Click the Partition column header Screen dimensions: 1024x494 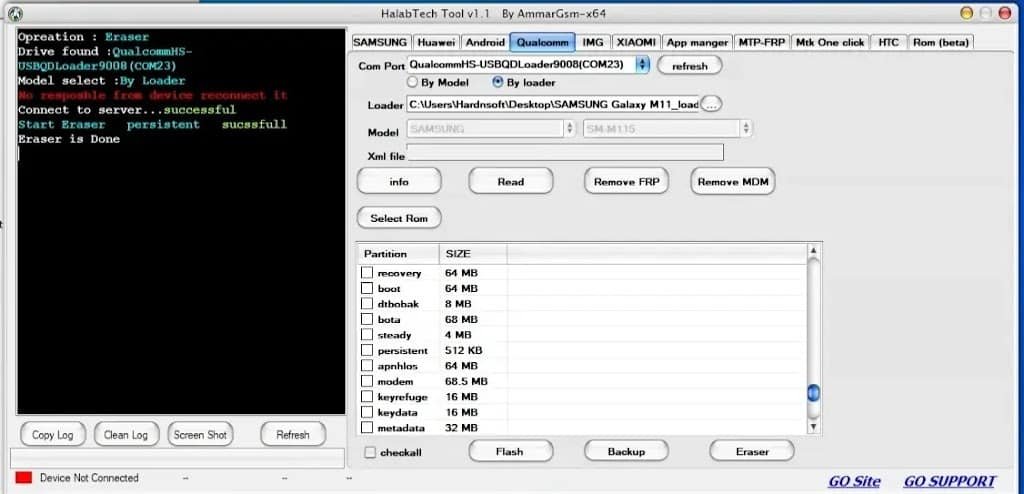(x=398, y=254)
